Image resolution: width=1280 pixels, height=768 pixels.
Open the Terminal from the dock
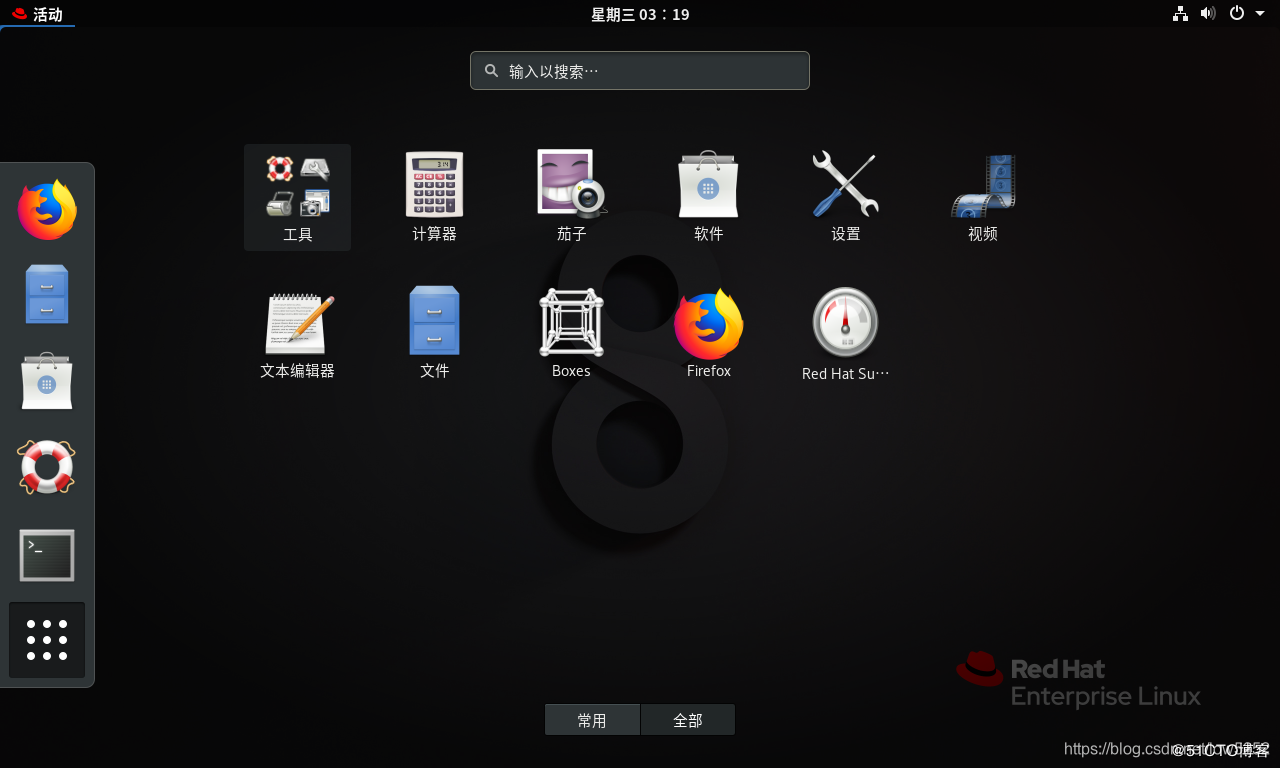46,554
